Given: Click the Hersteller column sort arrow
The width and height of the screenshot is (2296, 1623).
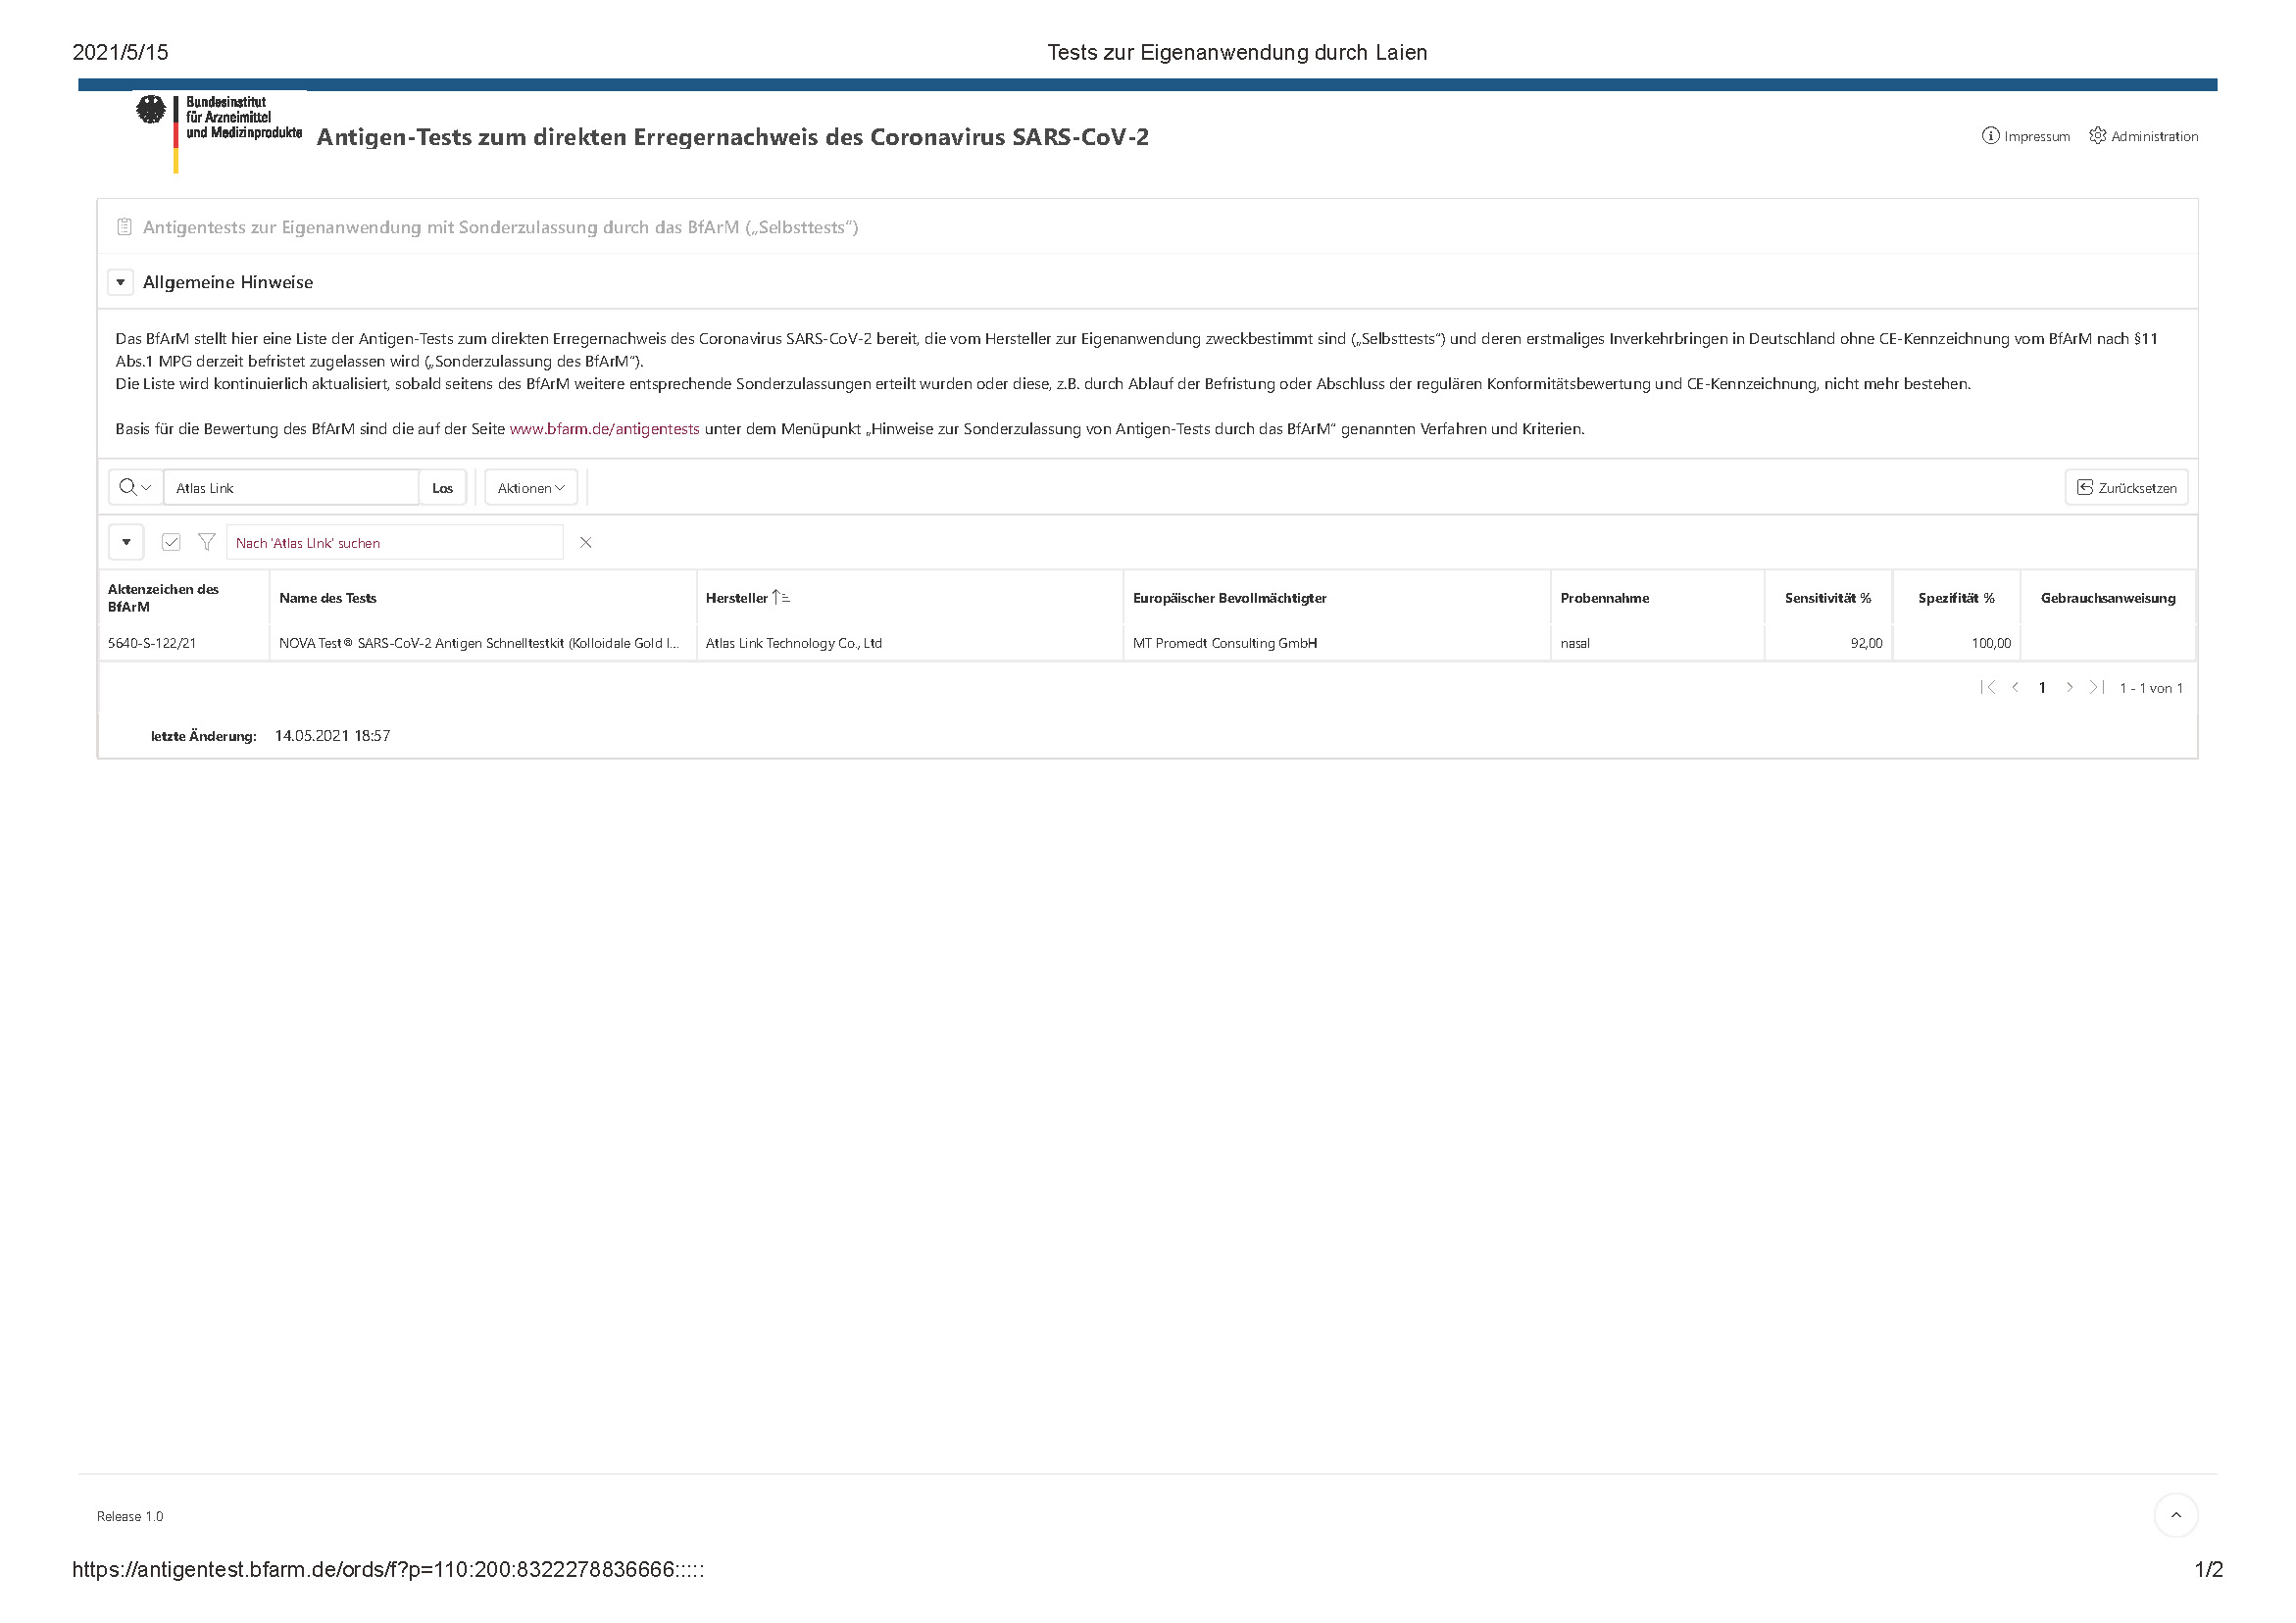Looking at the screenshot, I should point(781,598).
